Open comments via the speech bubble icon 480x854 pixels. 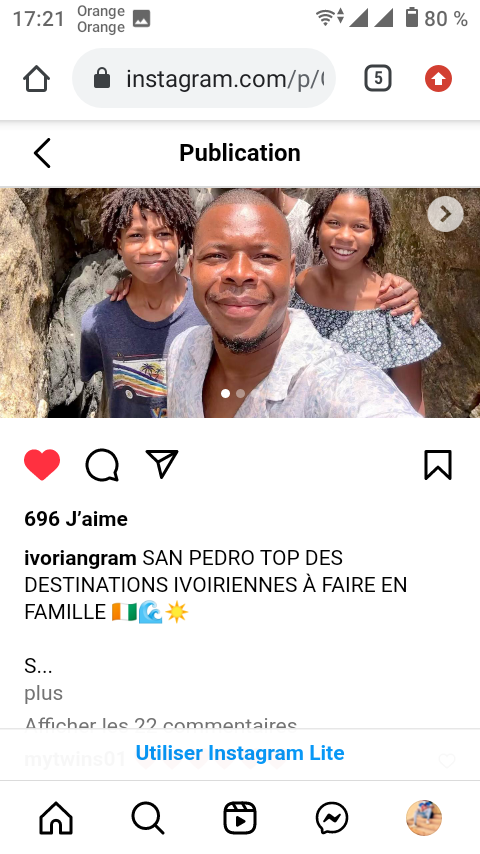(x=102, y=465)
